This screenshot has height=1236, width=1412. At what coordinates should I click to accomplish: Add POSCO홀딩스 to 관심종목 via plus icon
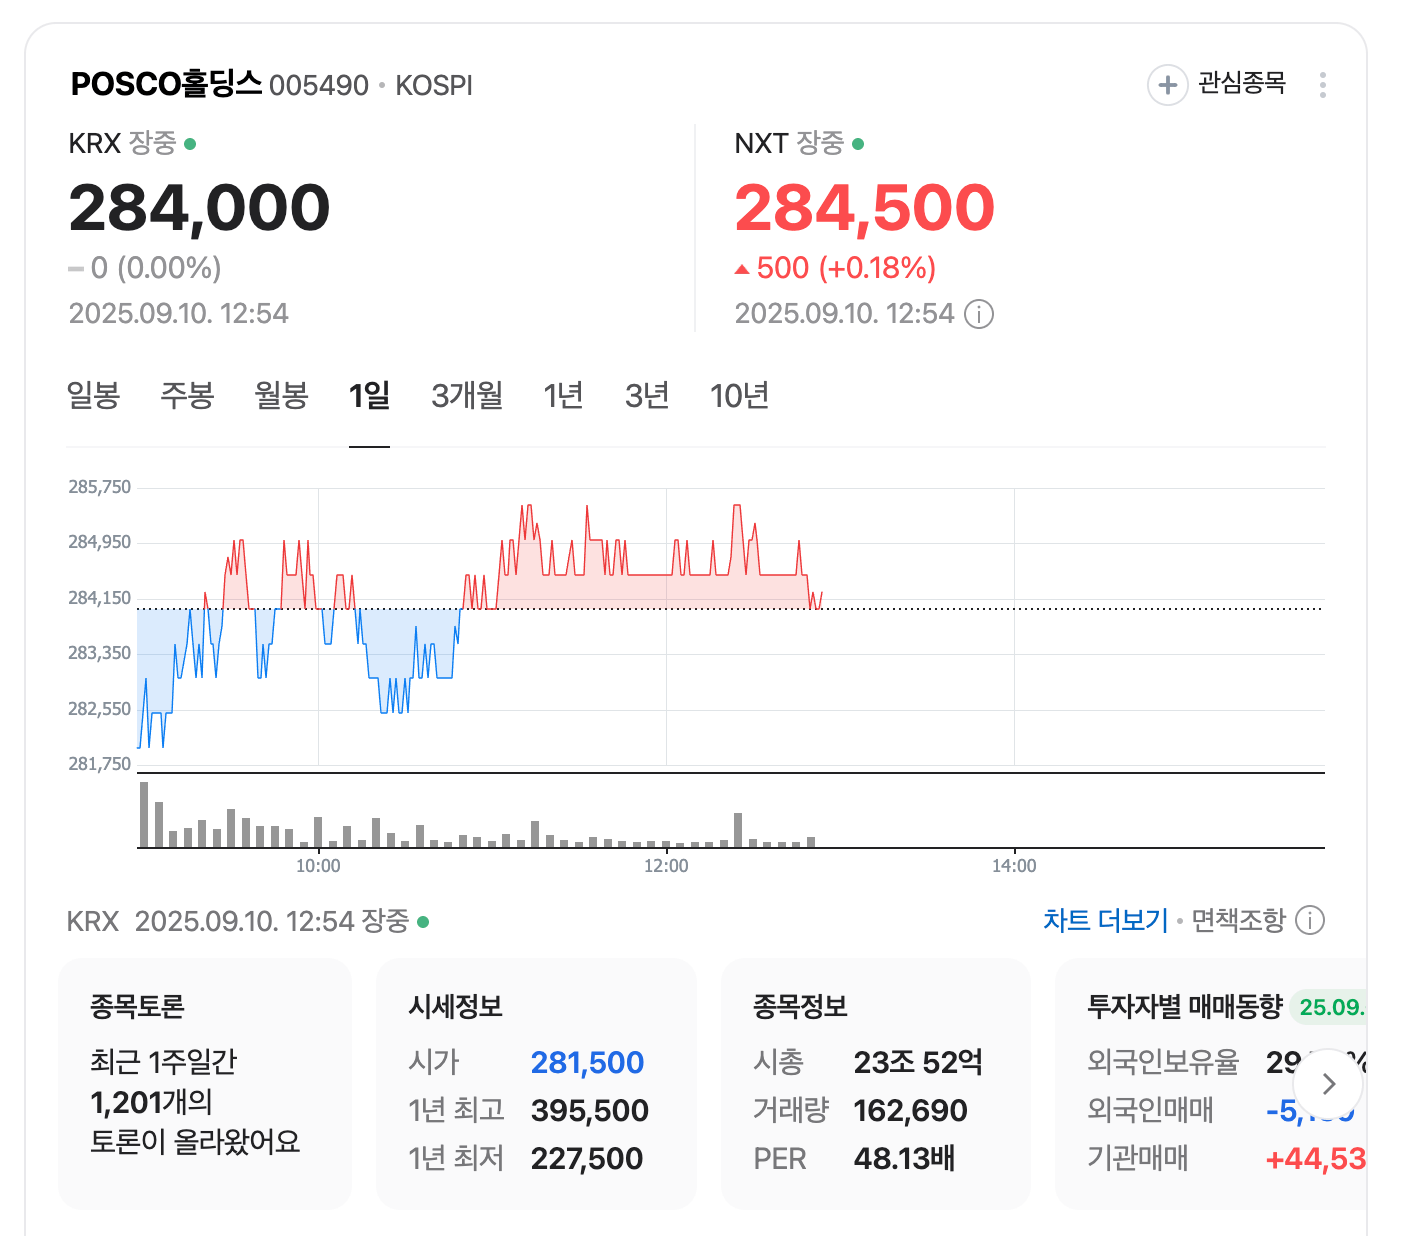point(1167,85)
